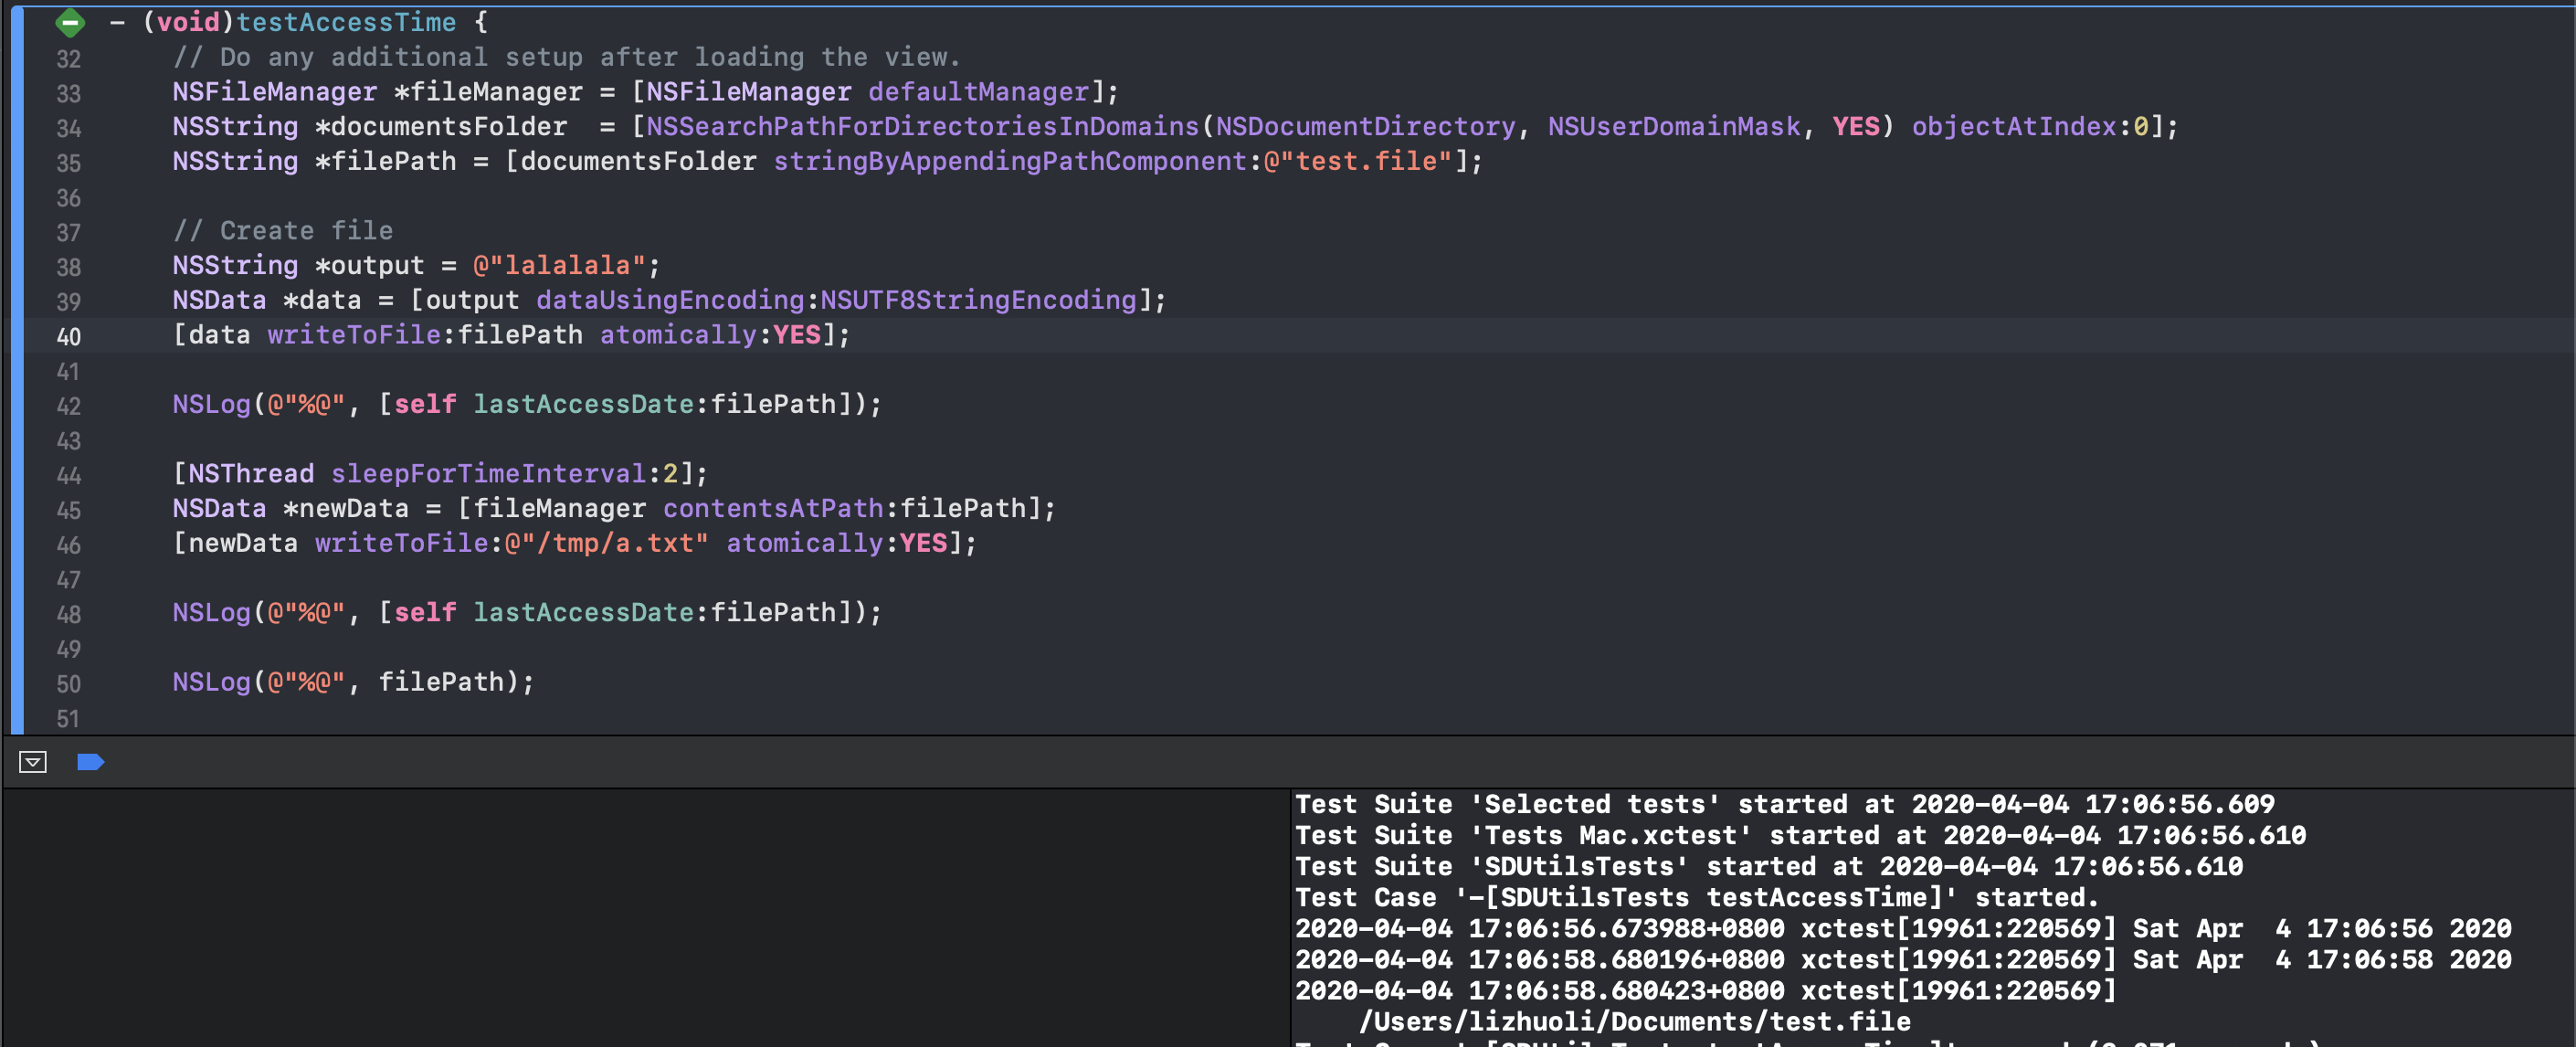Click line number 48 in the gutter
The height and width of the screenshot is (1047, 2576).
tap(68, 614)
